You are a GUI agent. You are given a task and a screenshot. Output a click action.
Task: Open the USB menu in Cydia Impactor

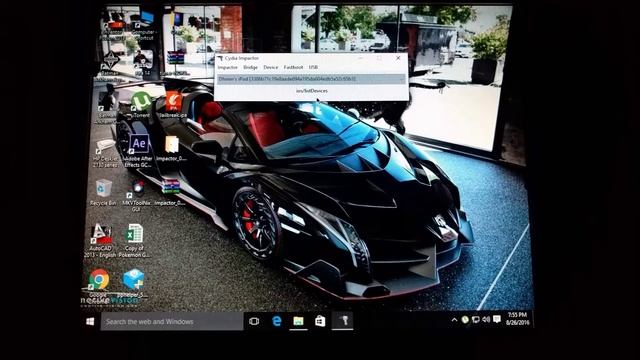[313, 67]
